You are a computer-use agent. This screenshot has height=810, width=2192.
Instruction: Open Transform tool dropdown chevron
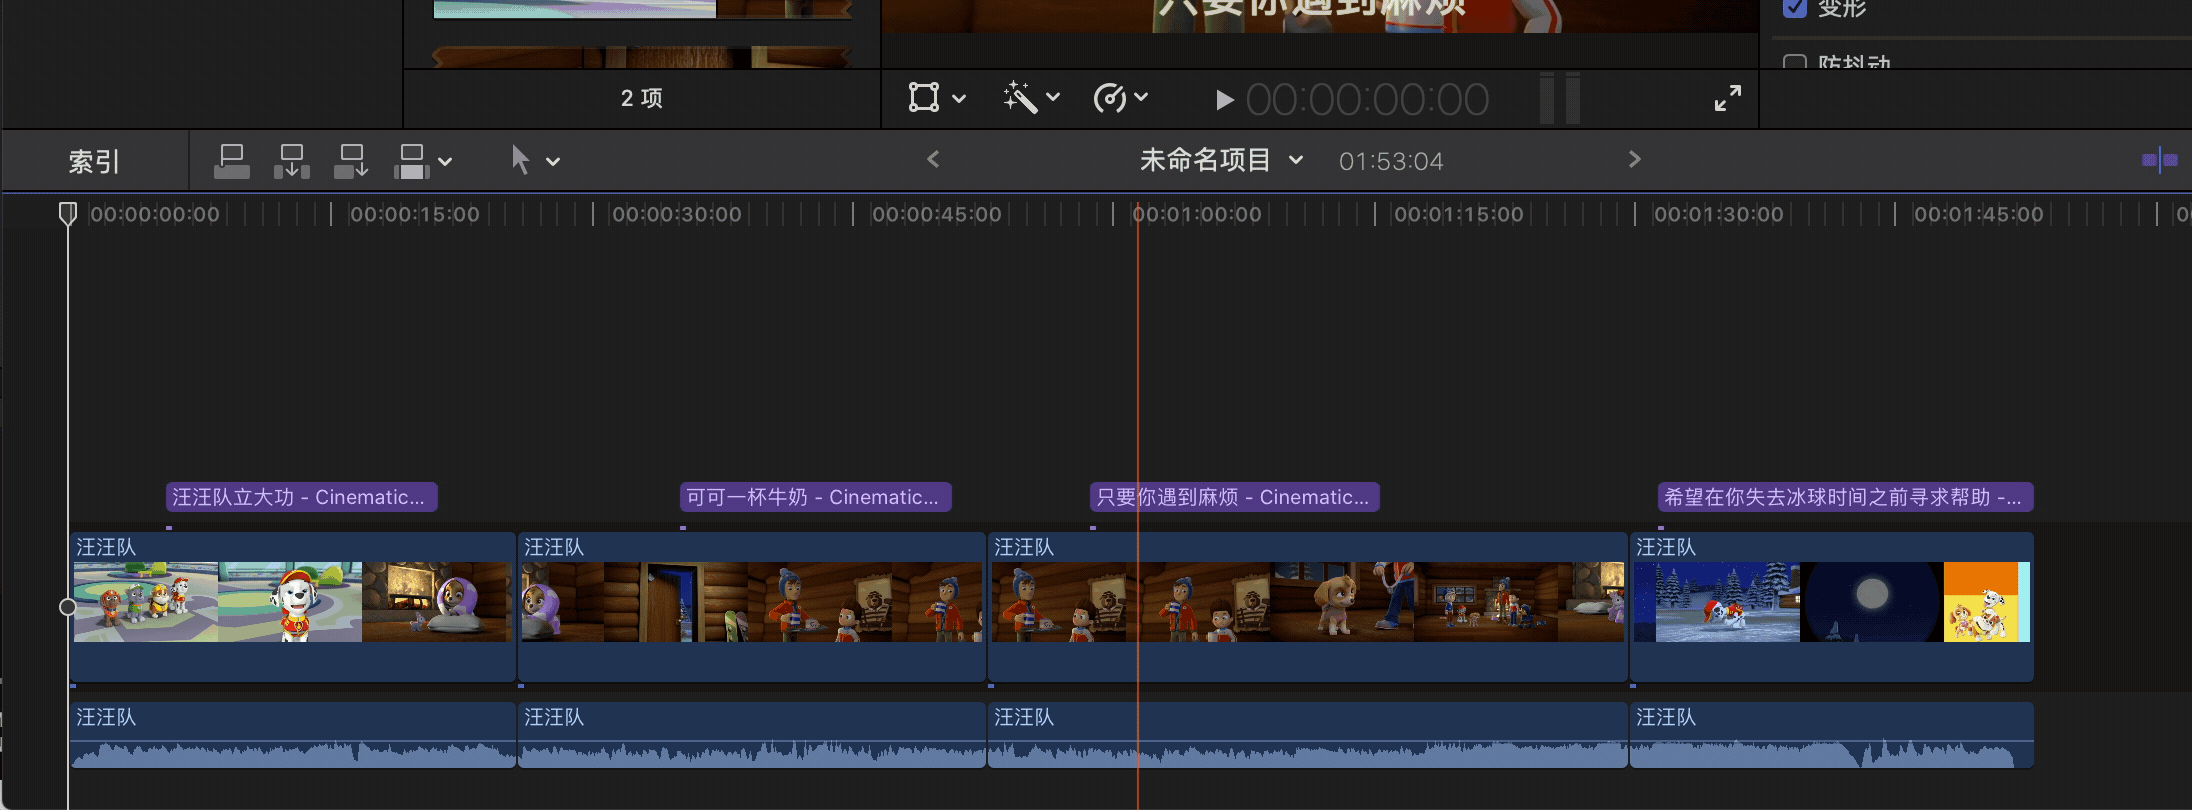click(x=959, y=98)
